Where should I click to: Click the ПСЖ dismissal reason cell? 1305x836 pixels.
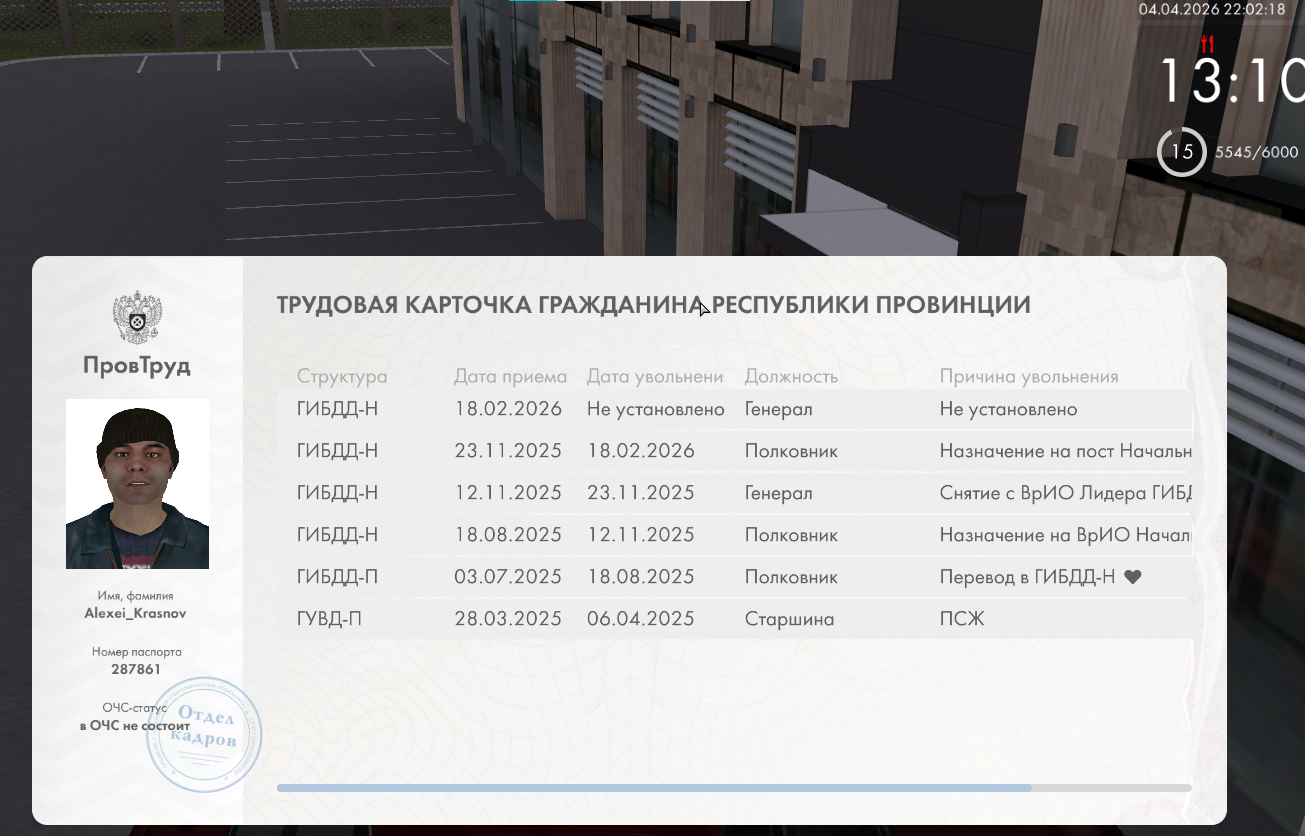point(962,619)
